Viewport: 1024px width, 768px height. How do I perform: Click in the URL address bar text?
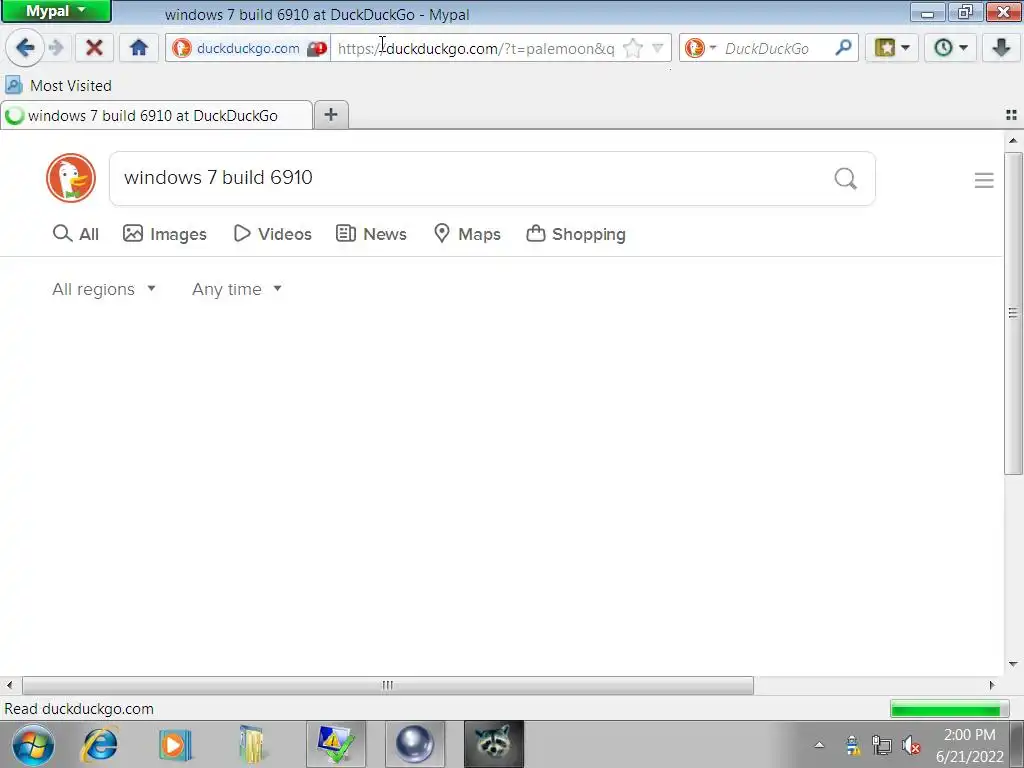[x=476, y=48]
